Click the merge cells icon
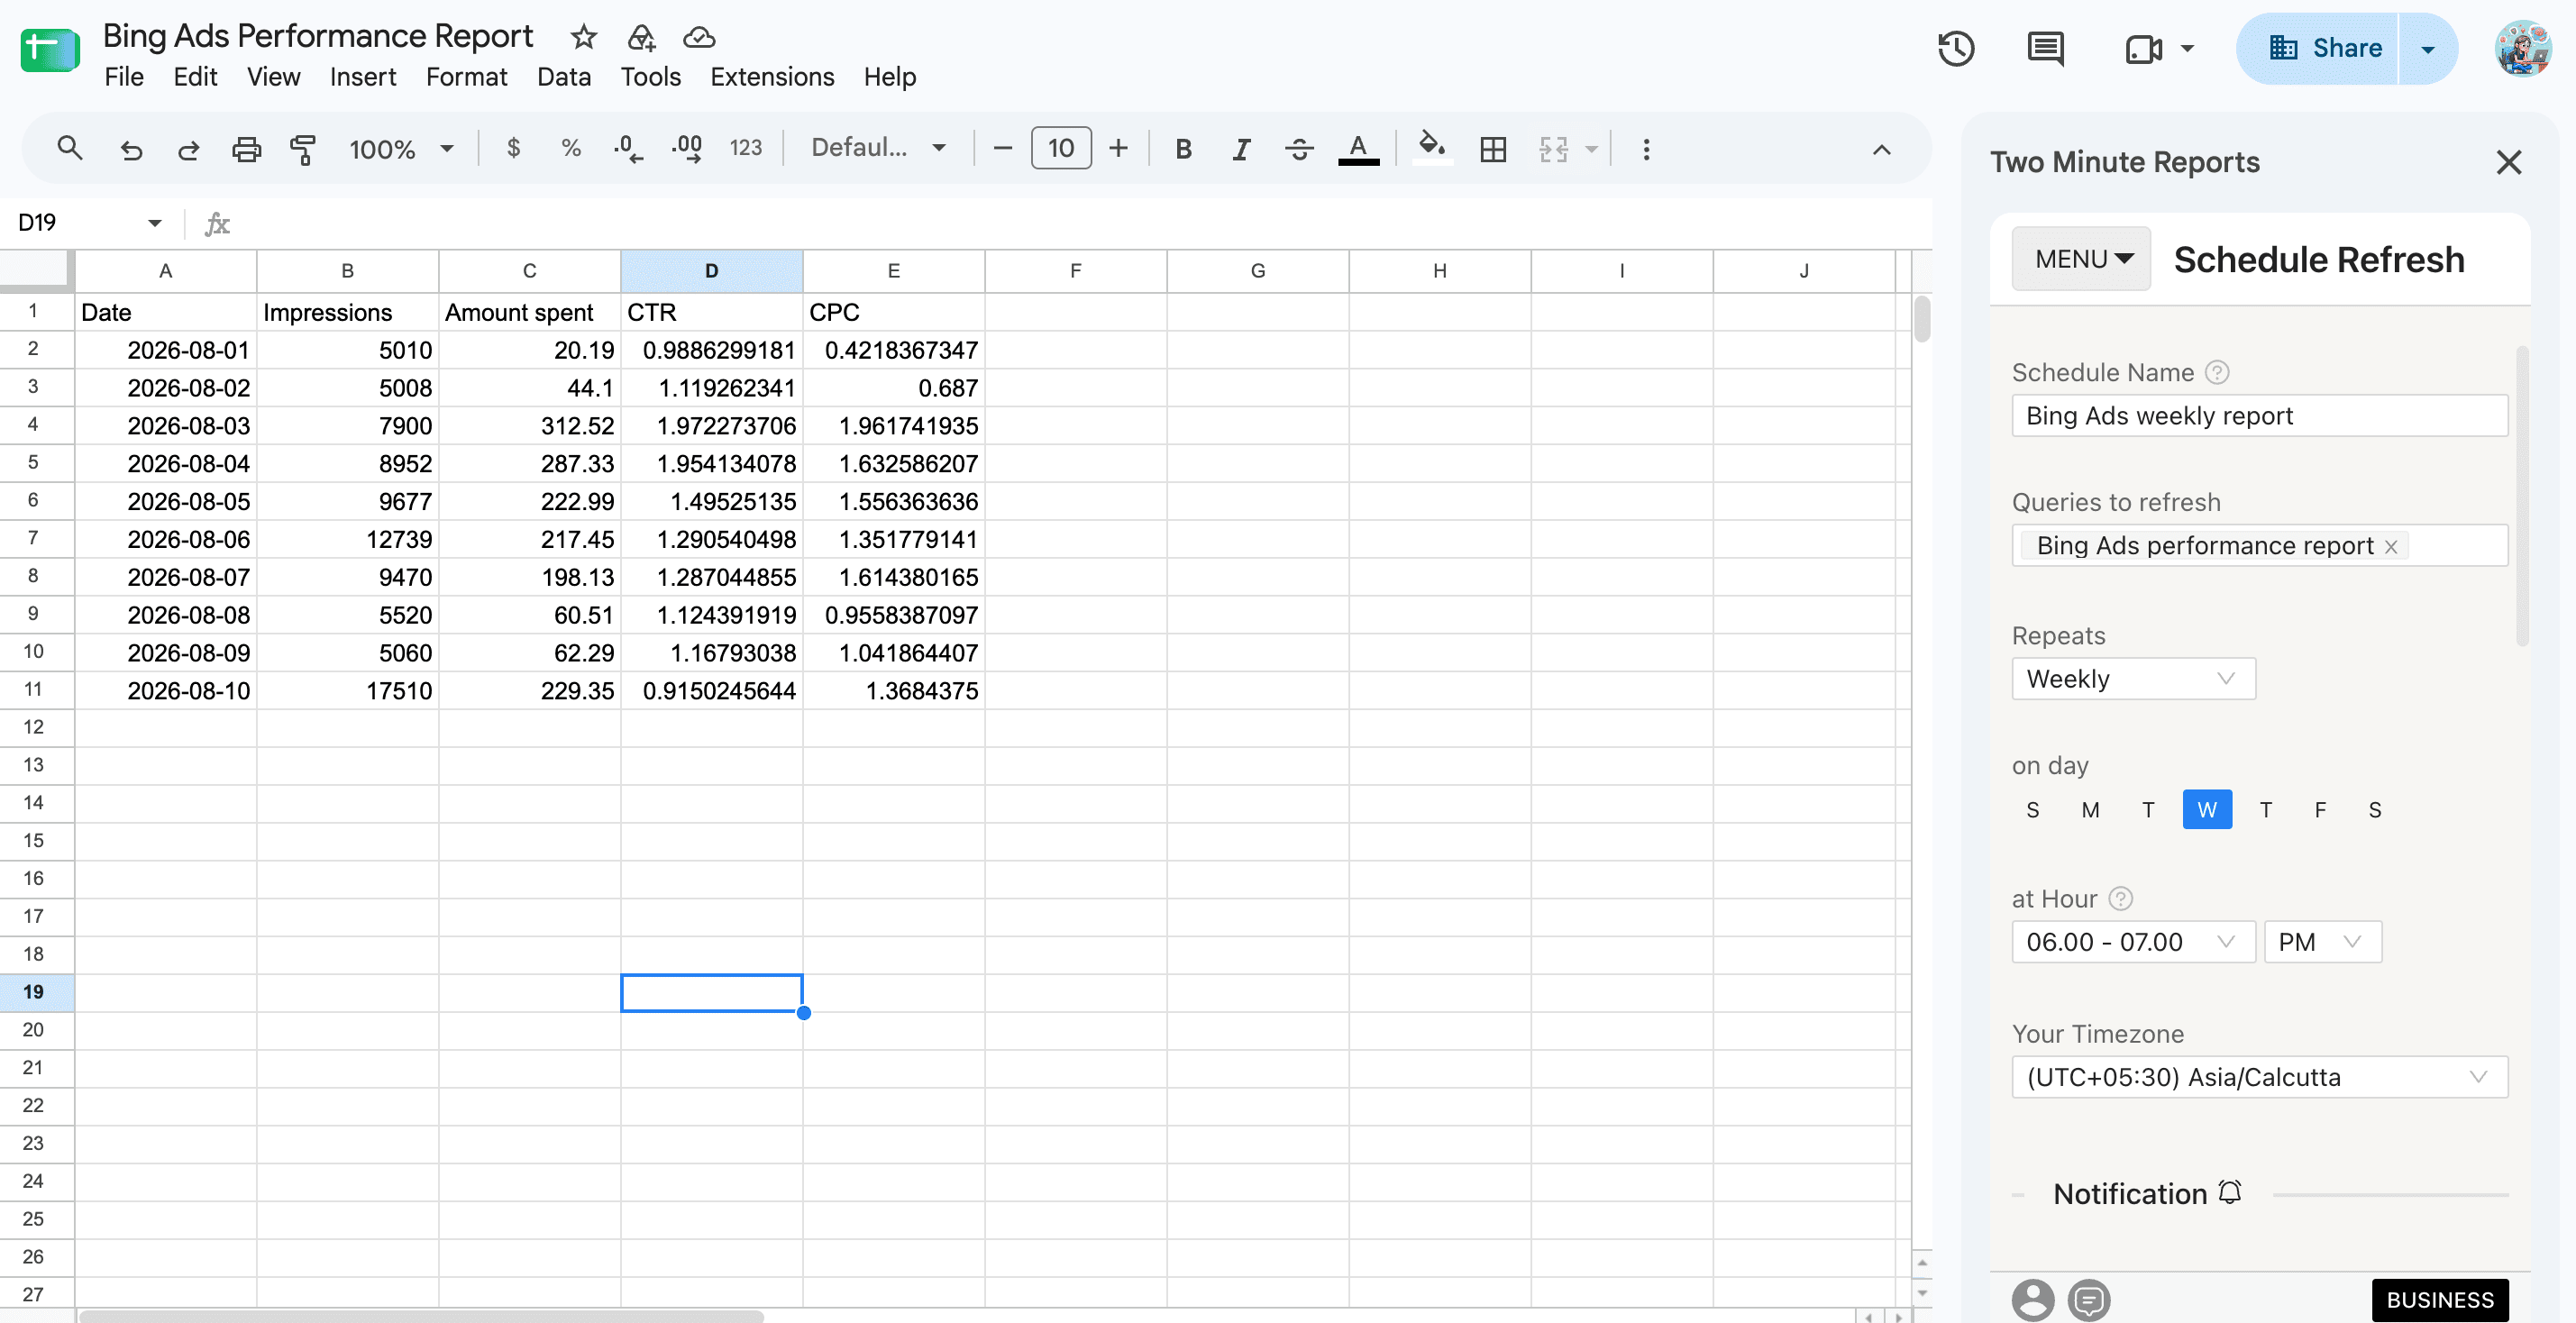The height and width of the screenshot is (1323, 2576). [x=1553, y=149]
